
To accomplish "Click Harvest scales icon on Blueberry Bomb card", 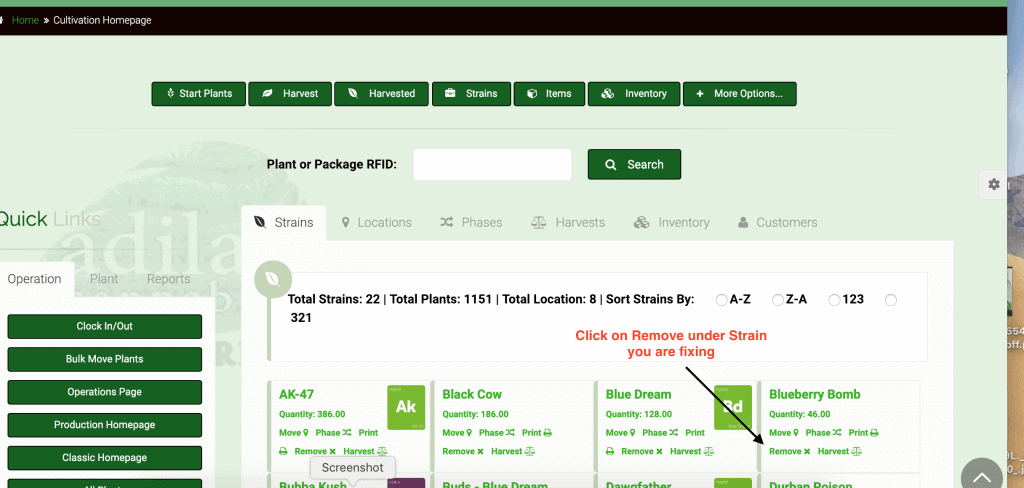I will 857,451.
